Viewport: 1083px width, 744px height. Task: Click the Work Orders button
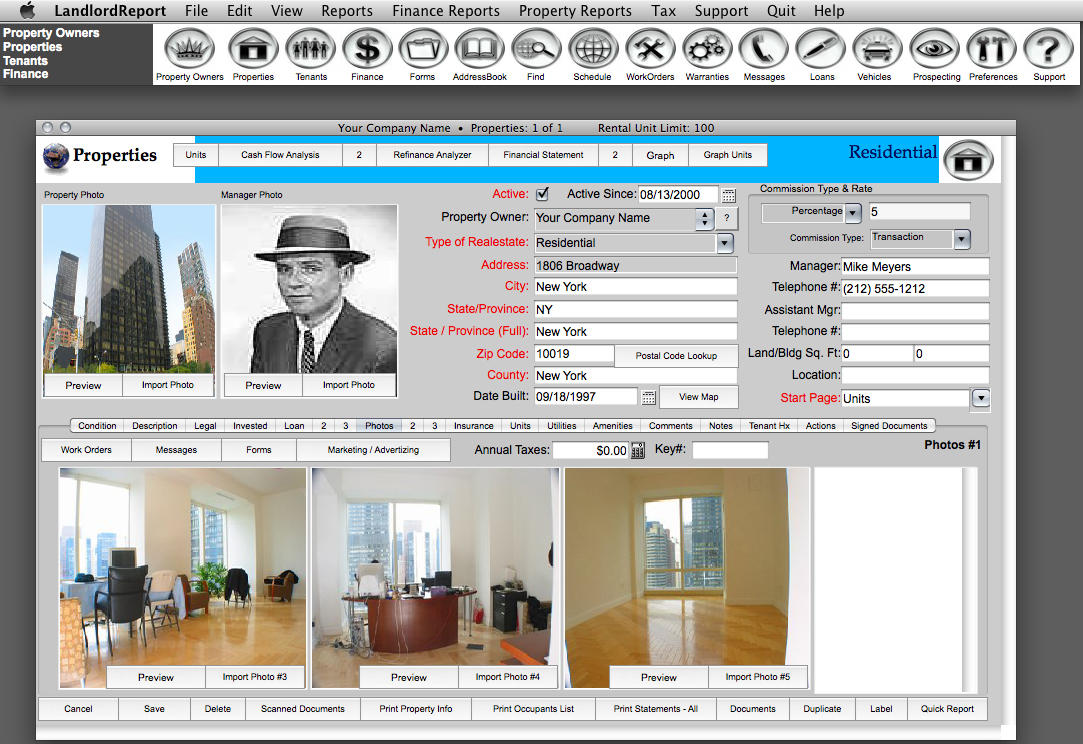[86, 450]
